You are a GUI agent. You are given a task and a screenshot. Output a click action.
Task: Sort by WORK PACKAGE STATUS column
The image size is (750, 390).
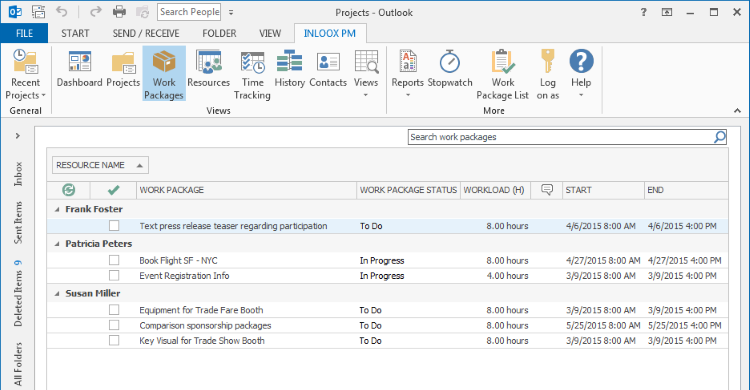point(408,190)
